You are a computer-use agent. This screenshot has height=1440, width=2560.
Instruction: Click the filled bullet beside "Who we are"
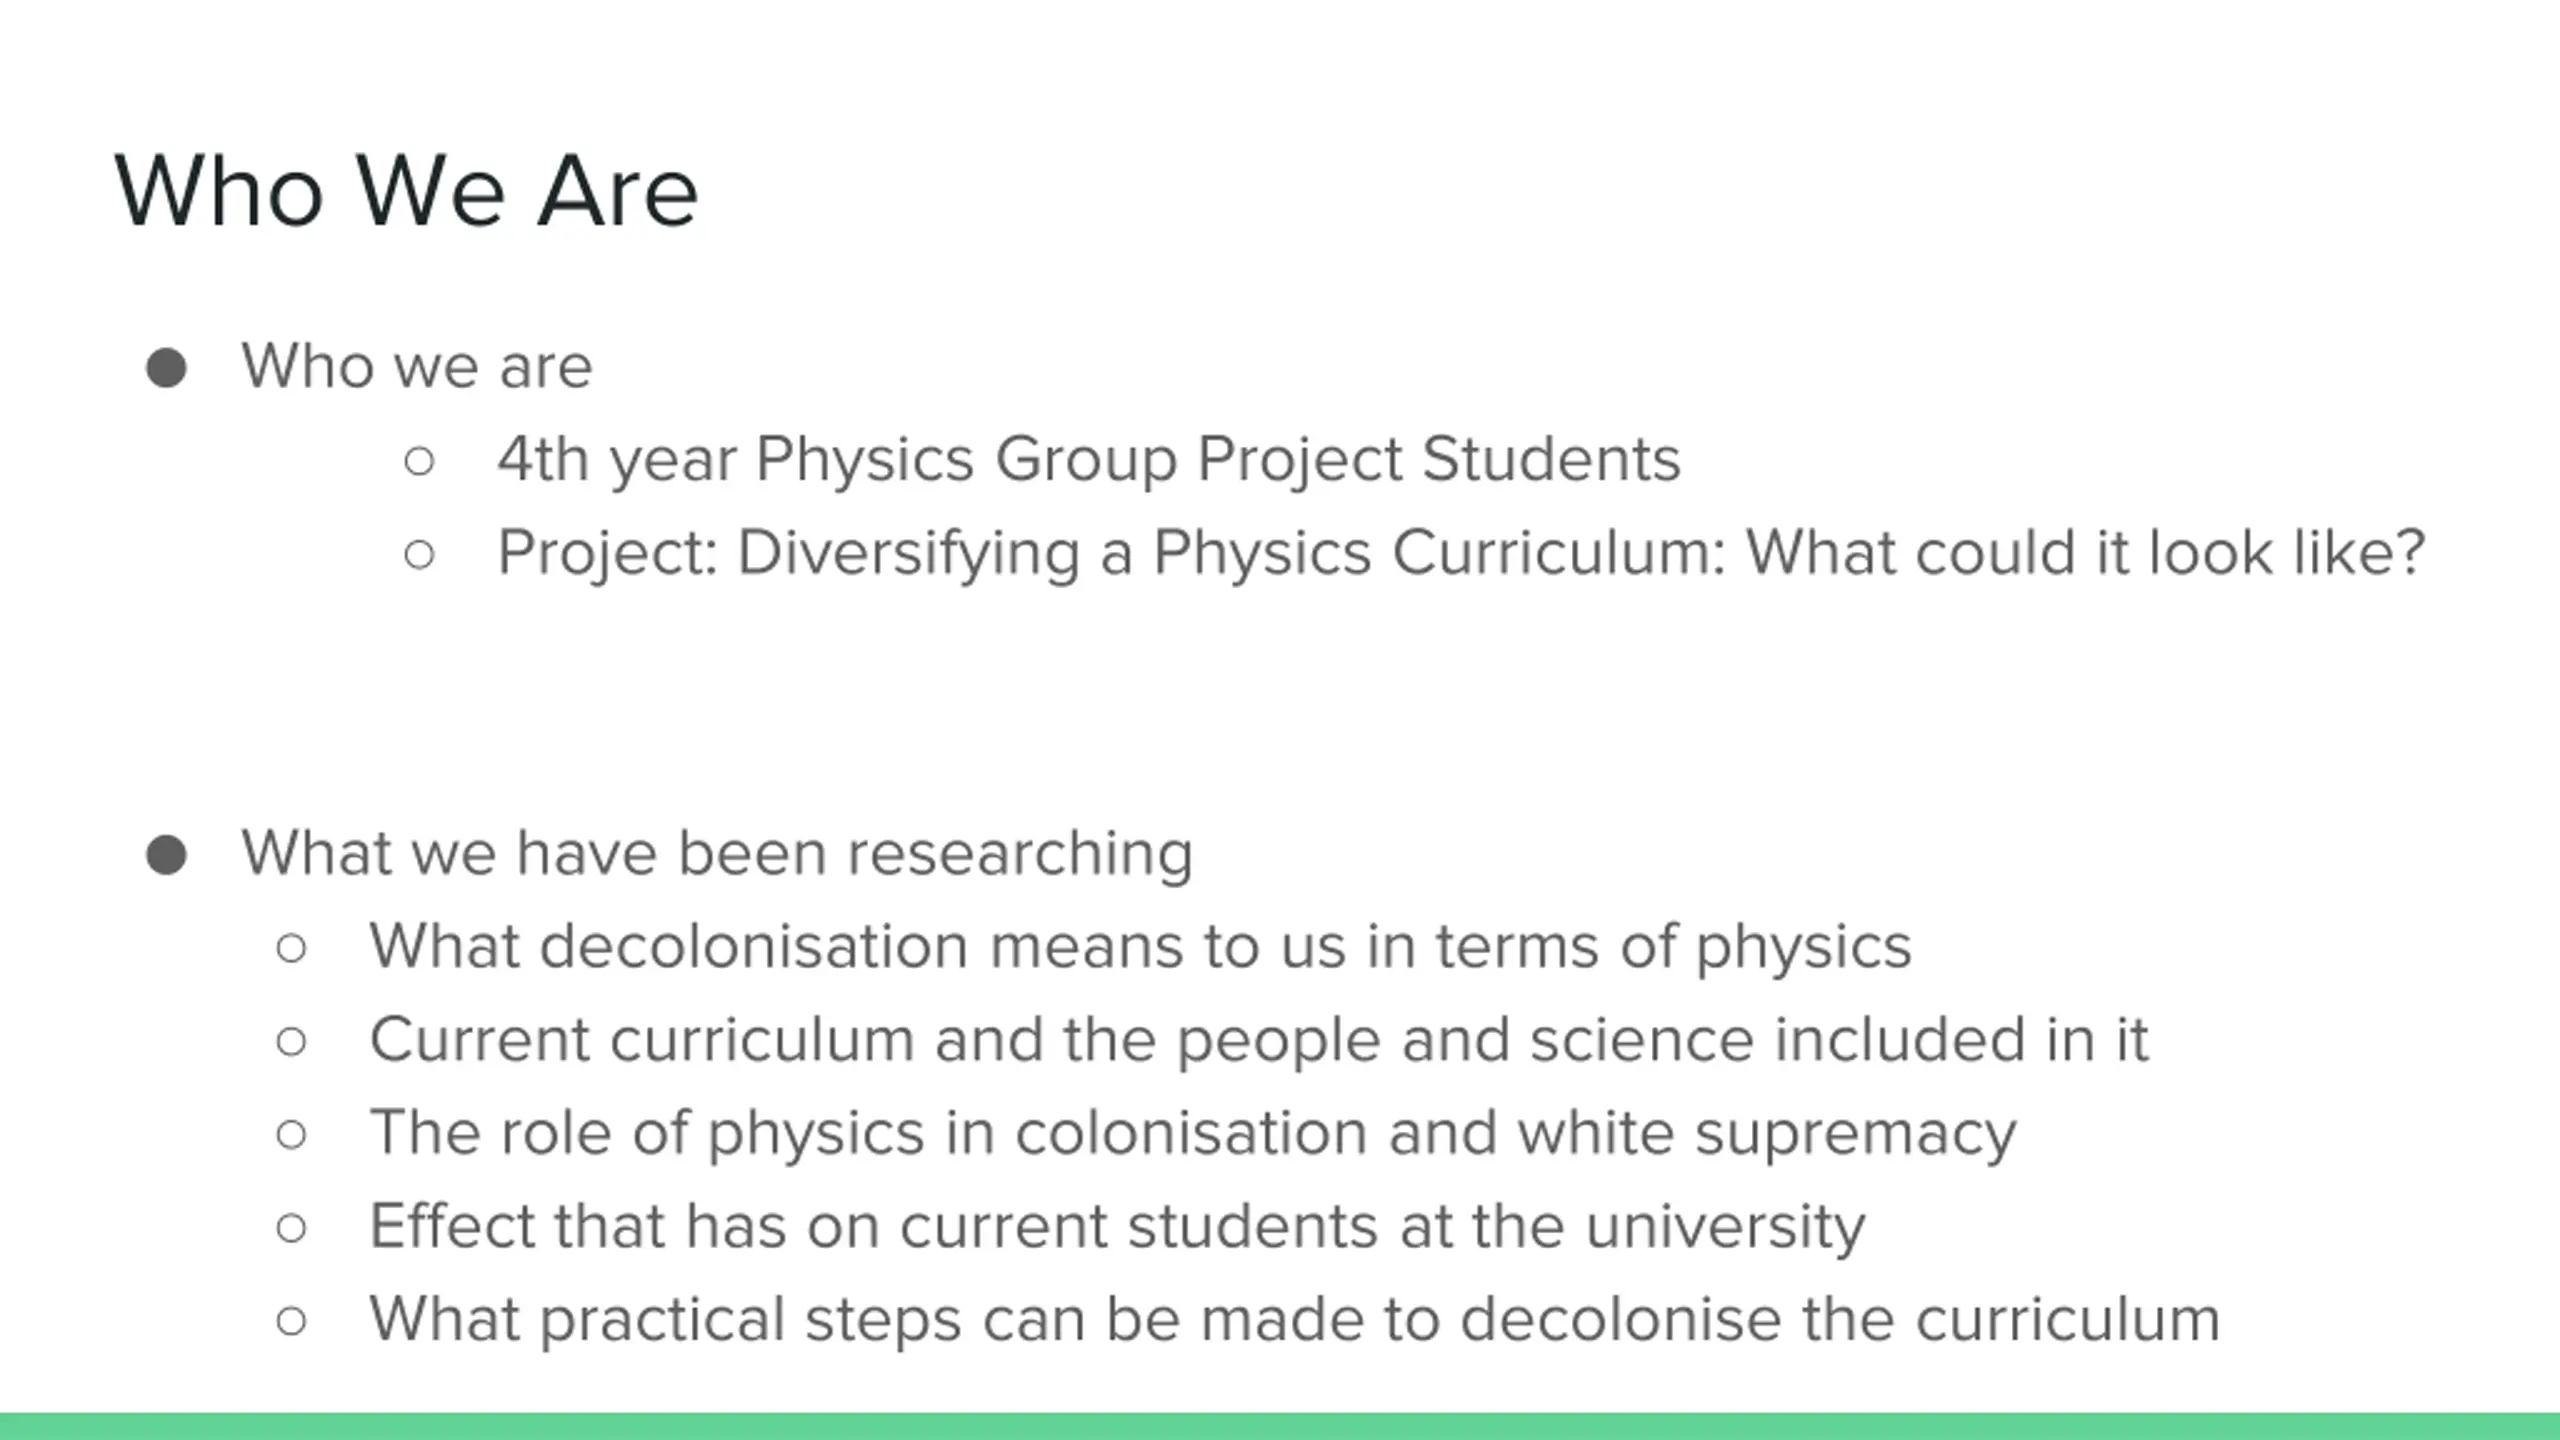tap(166, 367)
